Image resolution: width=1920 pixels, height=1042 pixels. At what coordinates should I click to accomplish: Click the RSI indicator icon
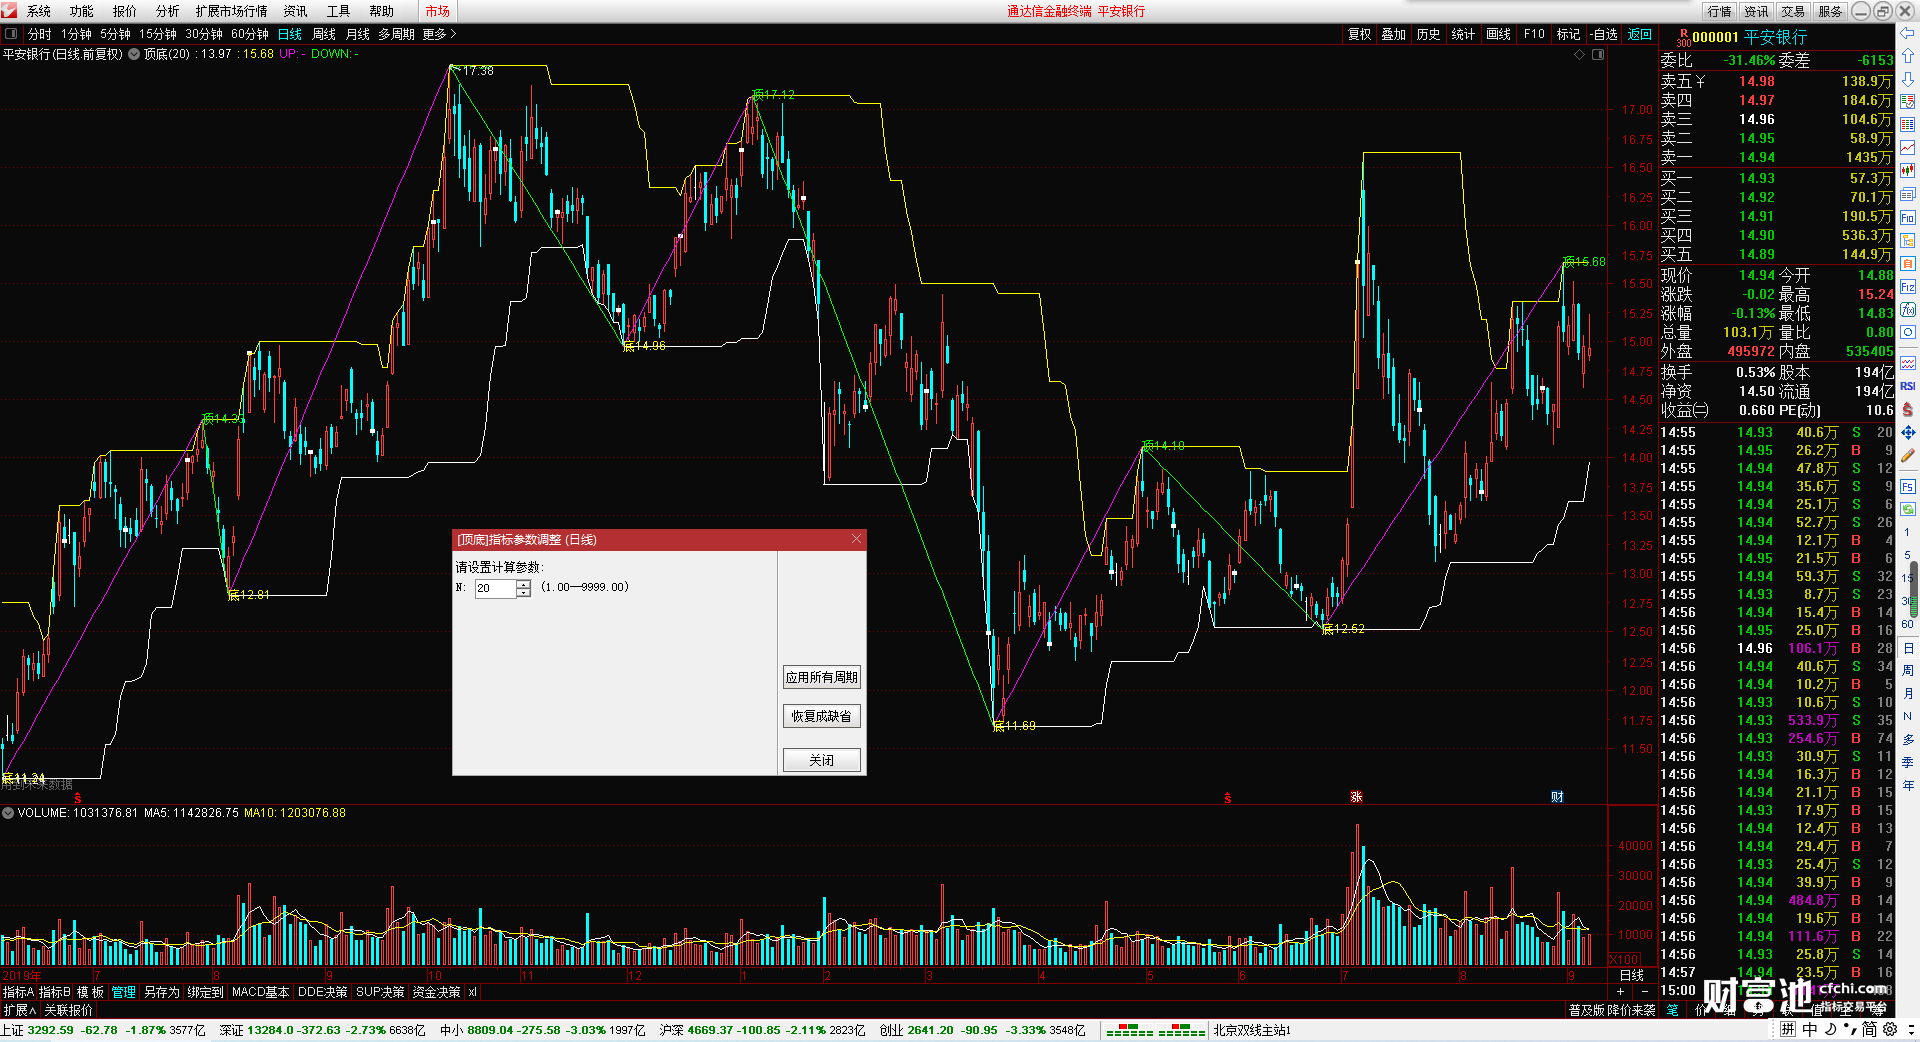(1908, 385)
